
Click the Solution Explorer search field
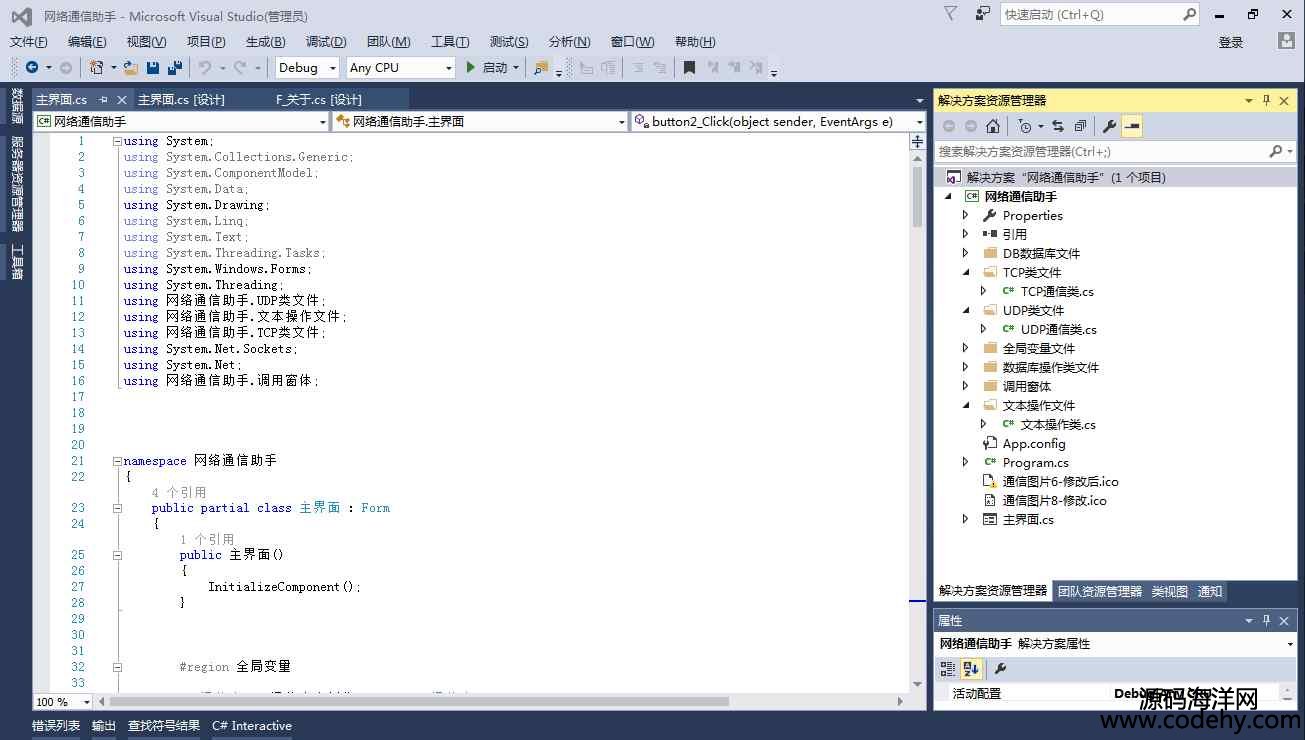(x=1116, y=151)
